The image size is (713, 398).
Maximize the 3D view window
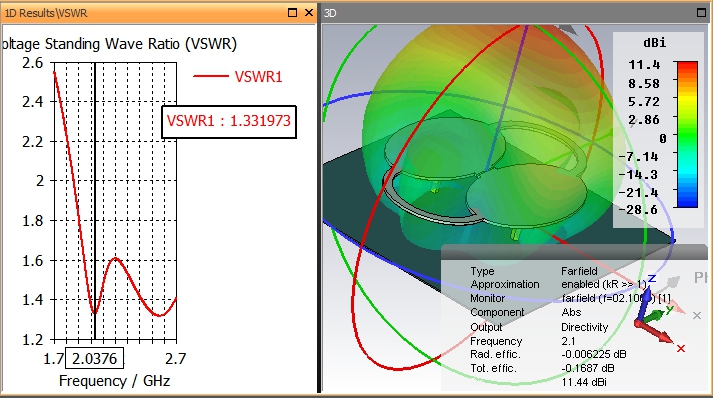click(702, 13)
